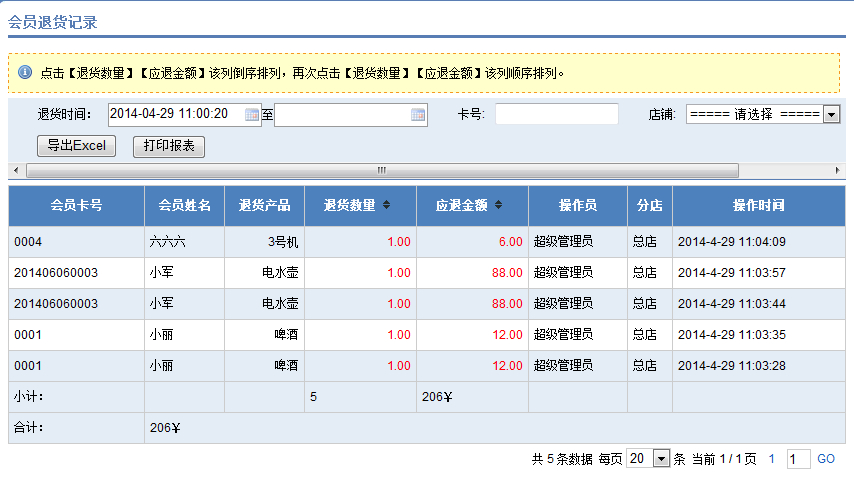Click the GO pagination link
Screen dimensions: 854x486
pos(826,459)
